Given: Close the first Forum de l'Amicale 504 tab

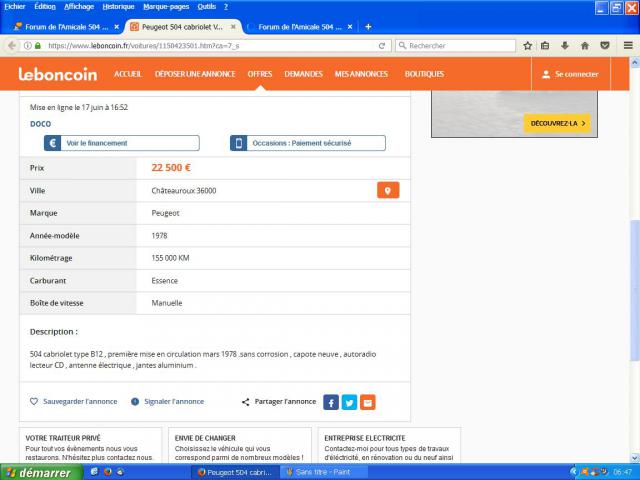Looking at the screenshot, I should (x=116, y=27).
